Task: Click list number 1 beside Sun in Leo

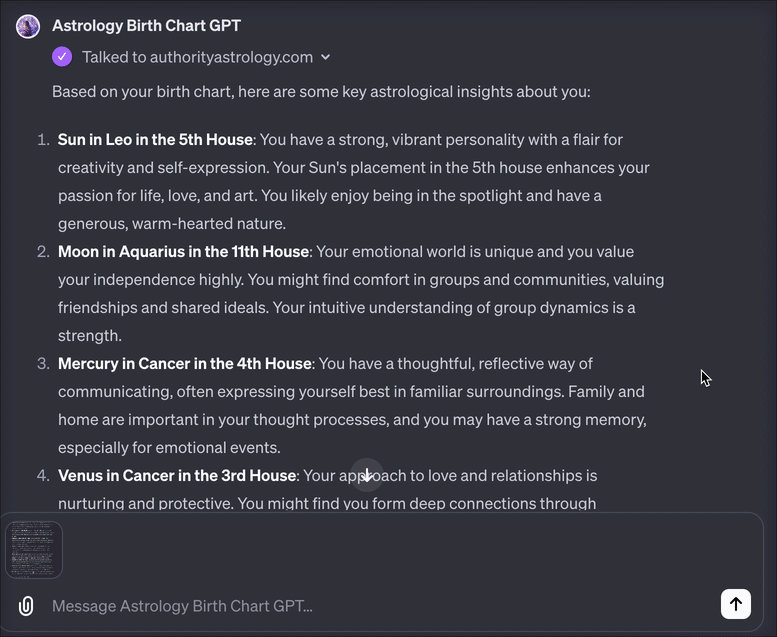Action: [x=44, y=140]
